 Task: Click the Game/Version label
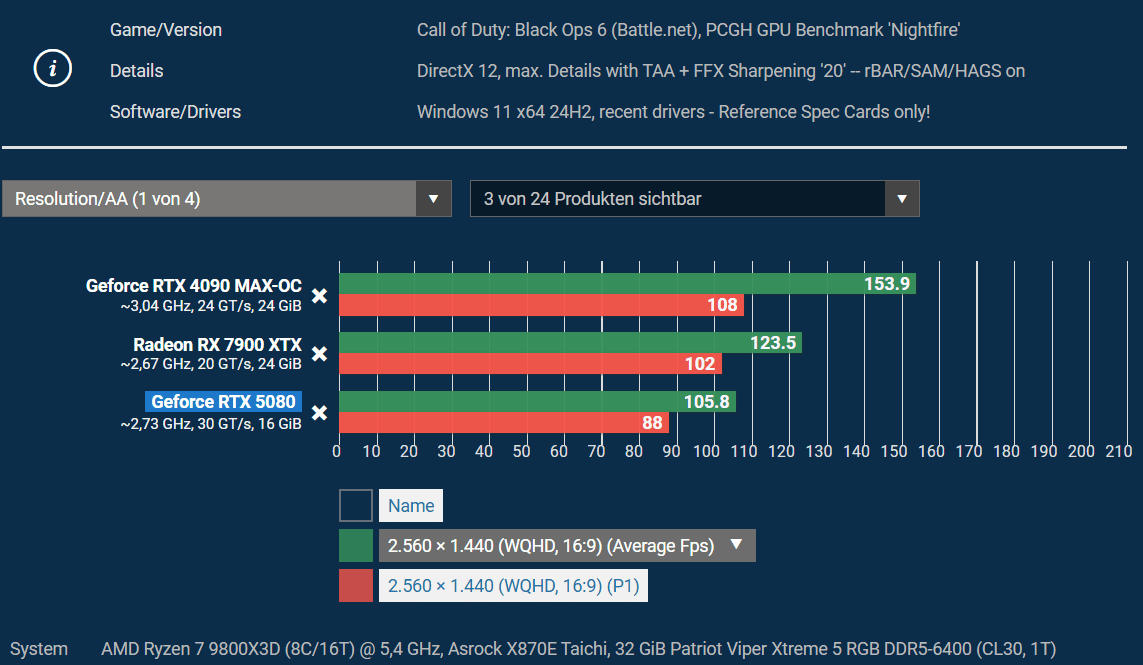pos(165,30)
